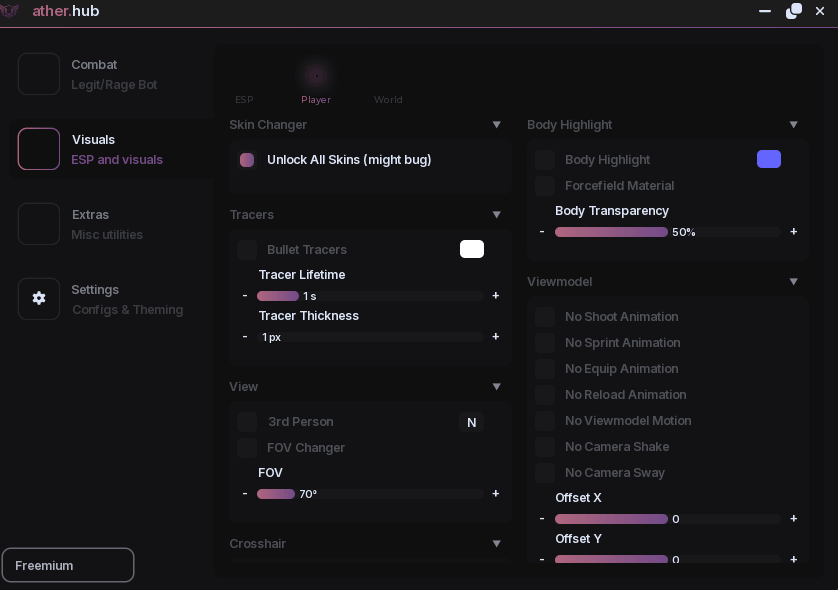
Task: Increase Body Transparency with the plus button
Action: pyautogui.click(x=794, y=231)
